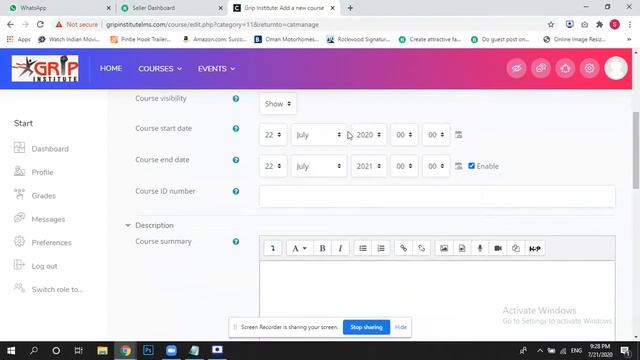Open Course visibility Show dropdown
Image resolution: width=640 pixels, height=360 pixels.
pos(278,104)
